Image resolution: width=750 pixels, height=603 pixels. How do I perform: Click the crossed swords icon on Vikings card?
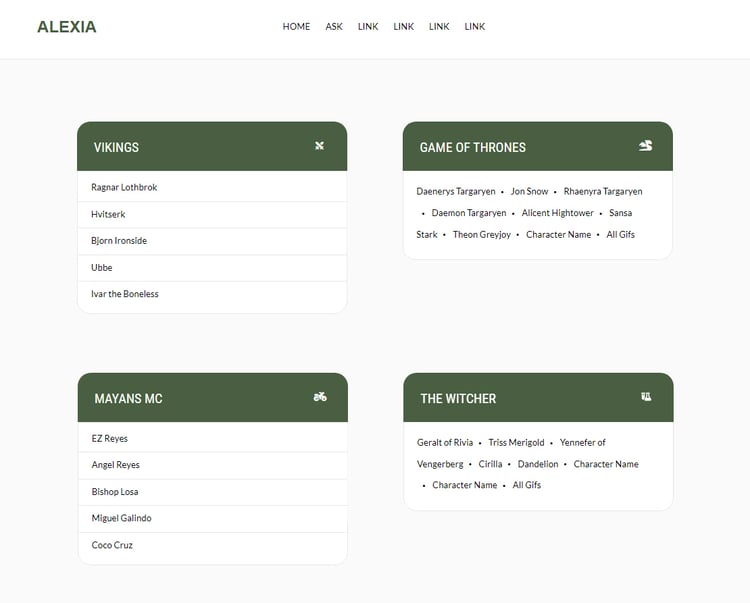(x=320, y=146)
